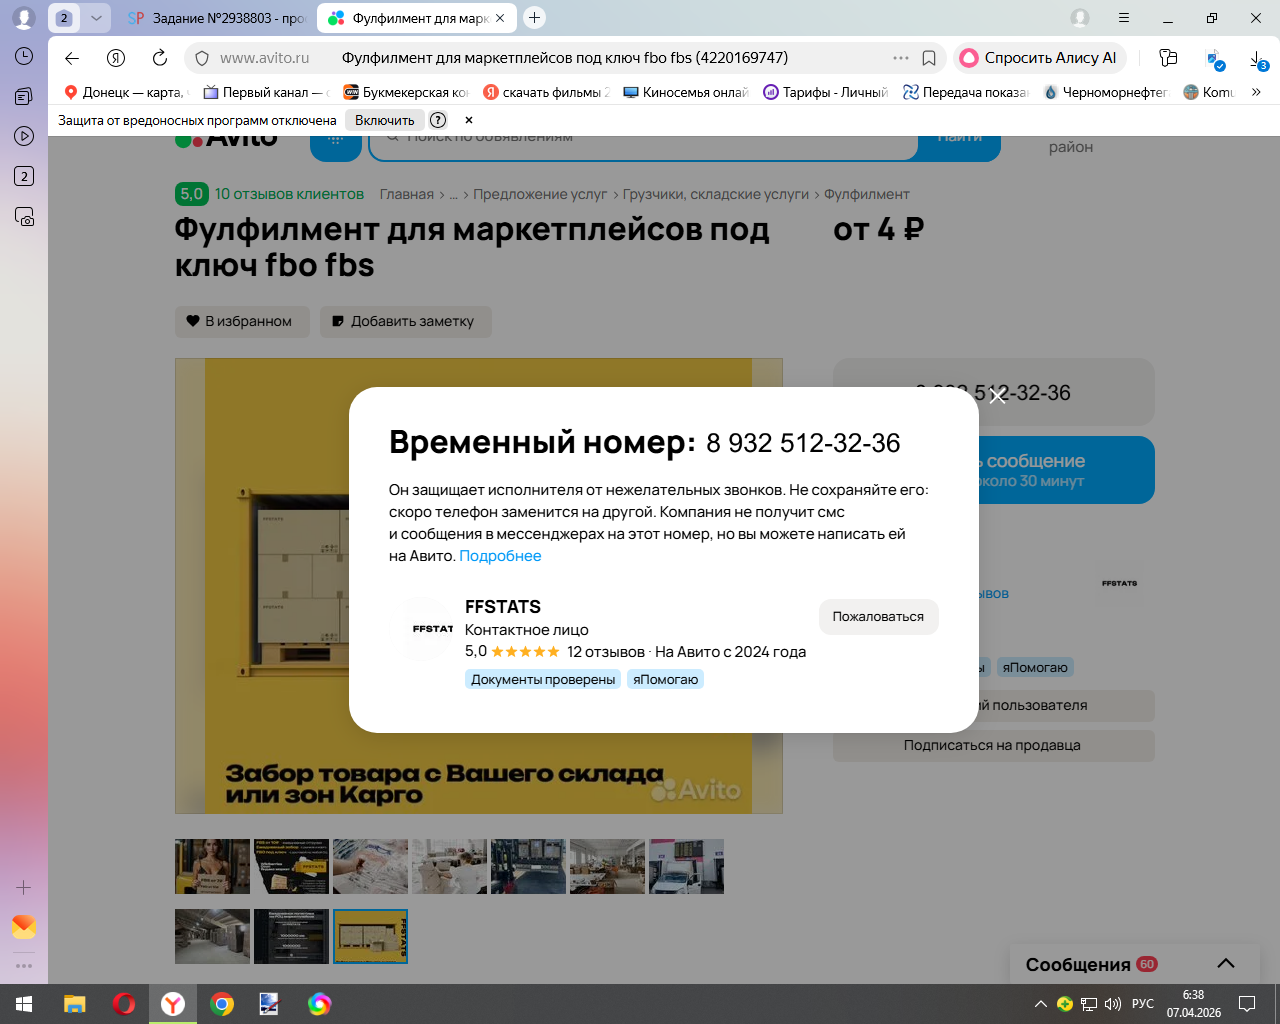1280x1024 pixels.
Task: Open the скачать фильмы bookmark
Action: point(546,92)
